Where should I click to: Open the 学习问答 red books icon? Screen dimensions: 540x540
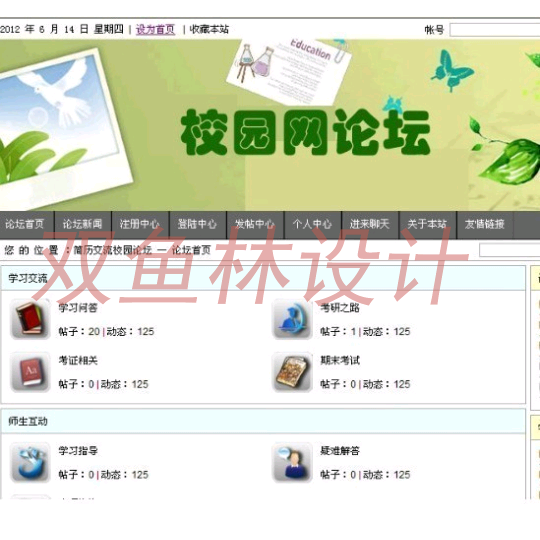(30, 319)
